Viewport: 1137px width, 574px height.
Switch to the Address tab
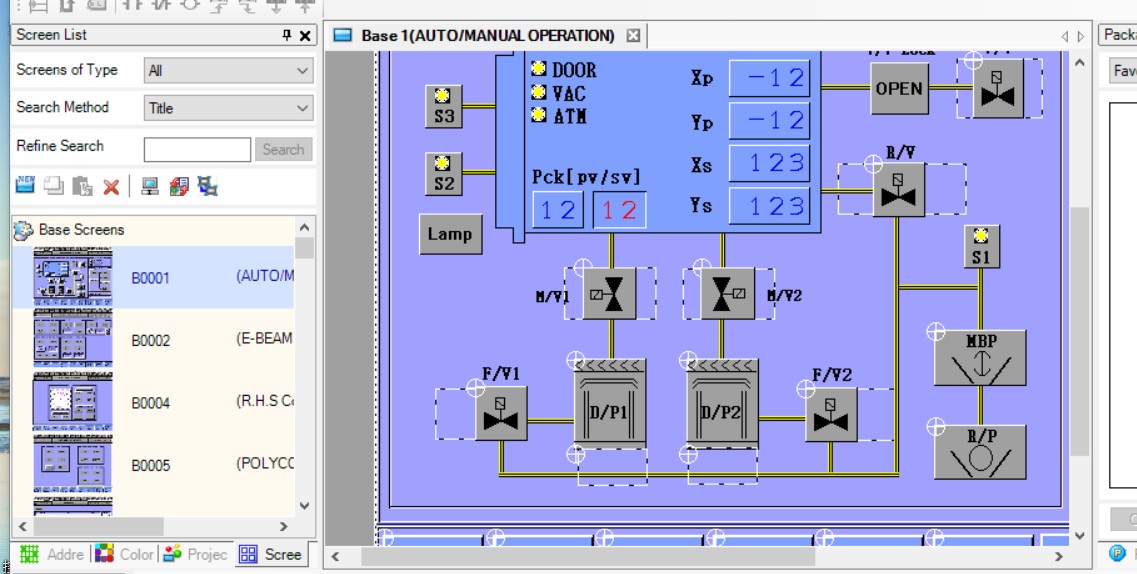tap(53, 554)
